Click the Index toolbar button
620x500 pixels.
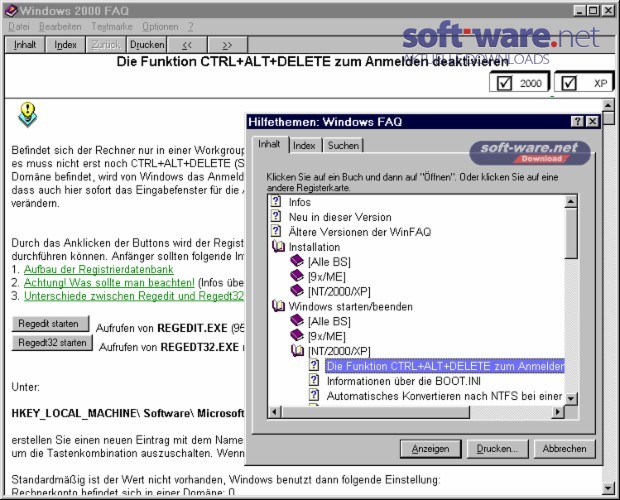click(66, 45)
